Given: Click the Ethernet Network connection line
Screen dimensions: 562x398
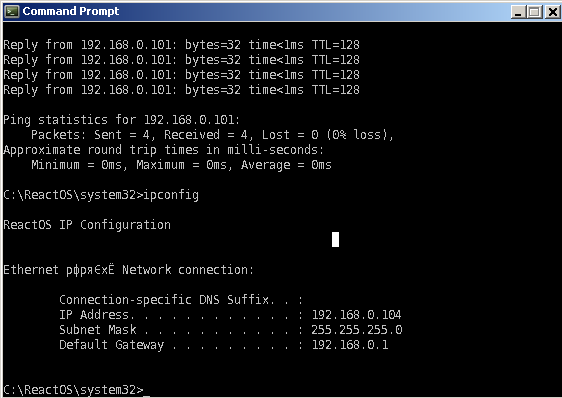Looking at the screenshot, I should coord(128,270).
